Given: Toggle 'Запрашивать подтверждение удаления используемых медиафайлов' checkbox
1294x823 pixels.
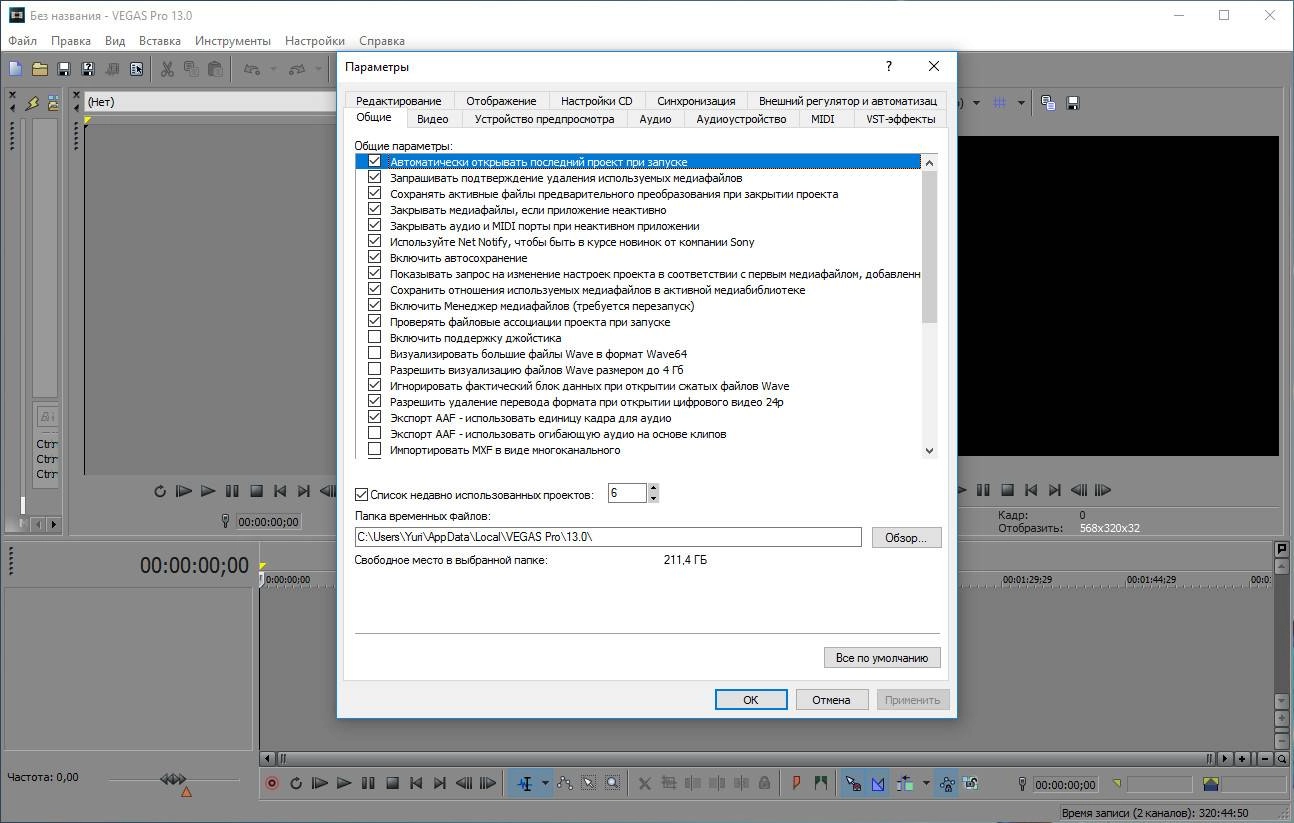Looking at the screenshot, I should pyautogui.click(x=375, y=177).
